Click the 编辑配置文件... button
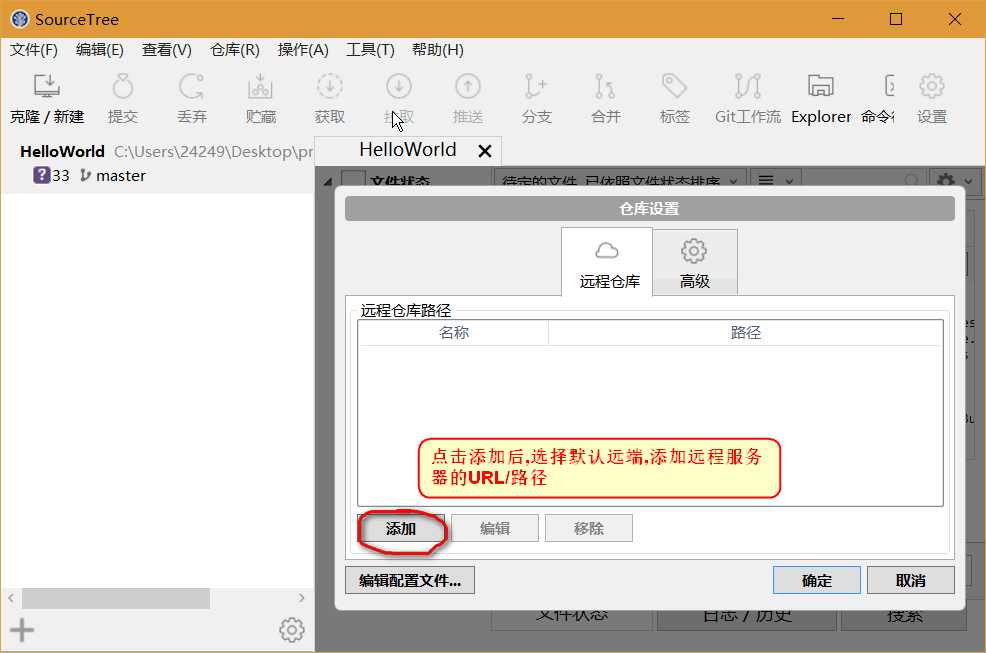Viewport: 986px width, 653px height. pos(410,580)
